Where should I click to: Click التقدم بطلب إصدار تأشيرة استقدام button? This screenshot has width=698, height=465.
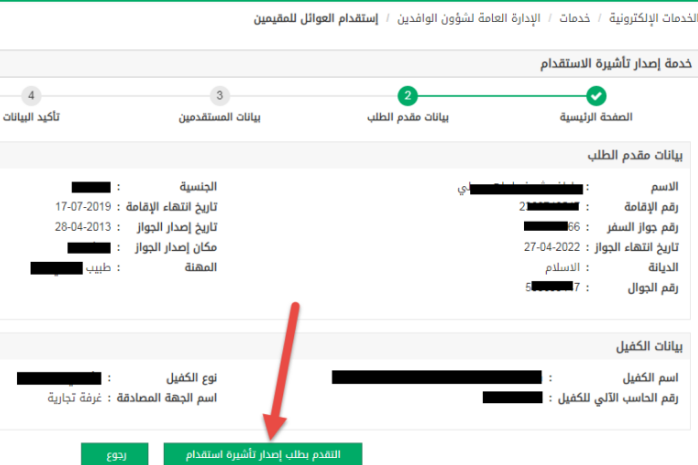pyautogui.click(x=263, y=454)
